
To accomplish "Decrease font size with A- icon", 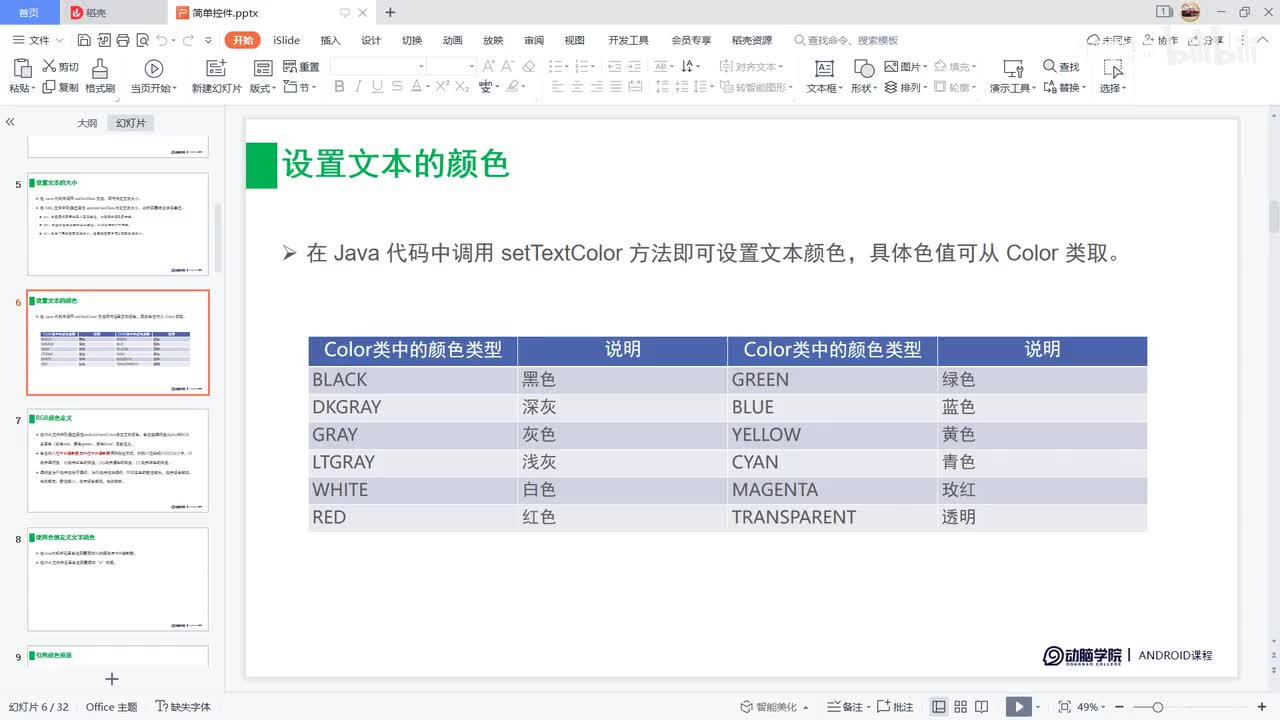I will (x=508, y=66).
